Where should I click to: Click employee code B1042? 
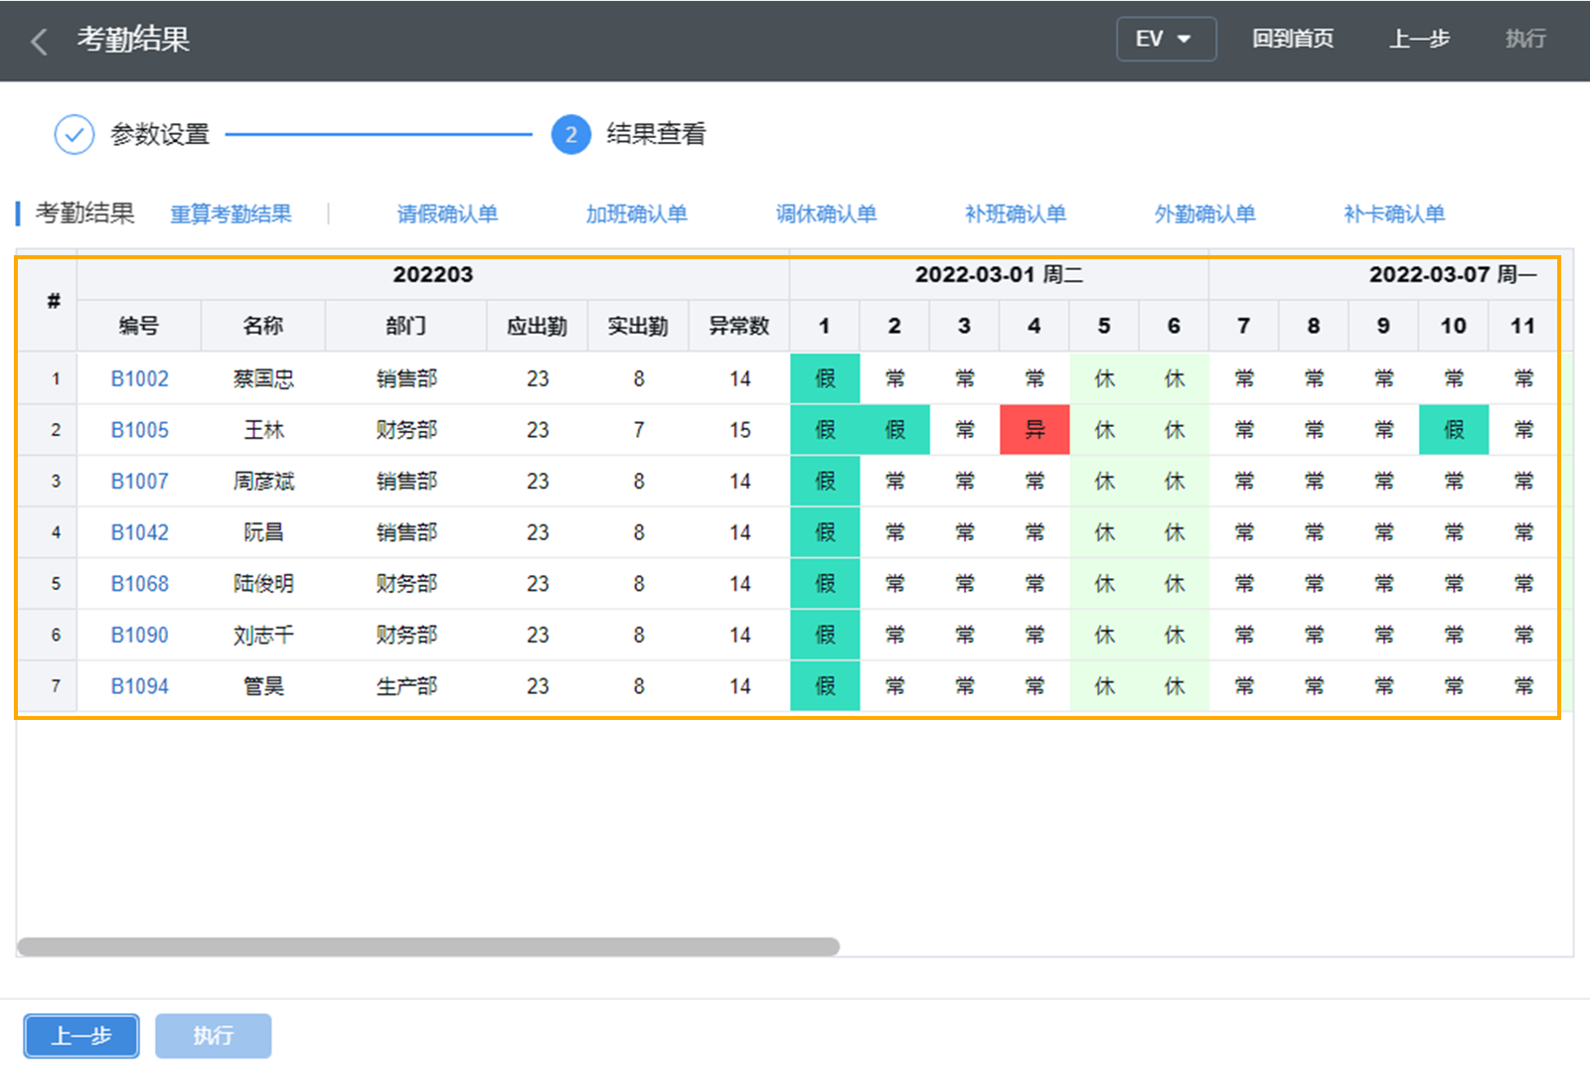(140, 532)
